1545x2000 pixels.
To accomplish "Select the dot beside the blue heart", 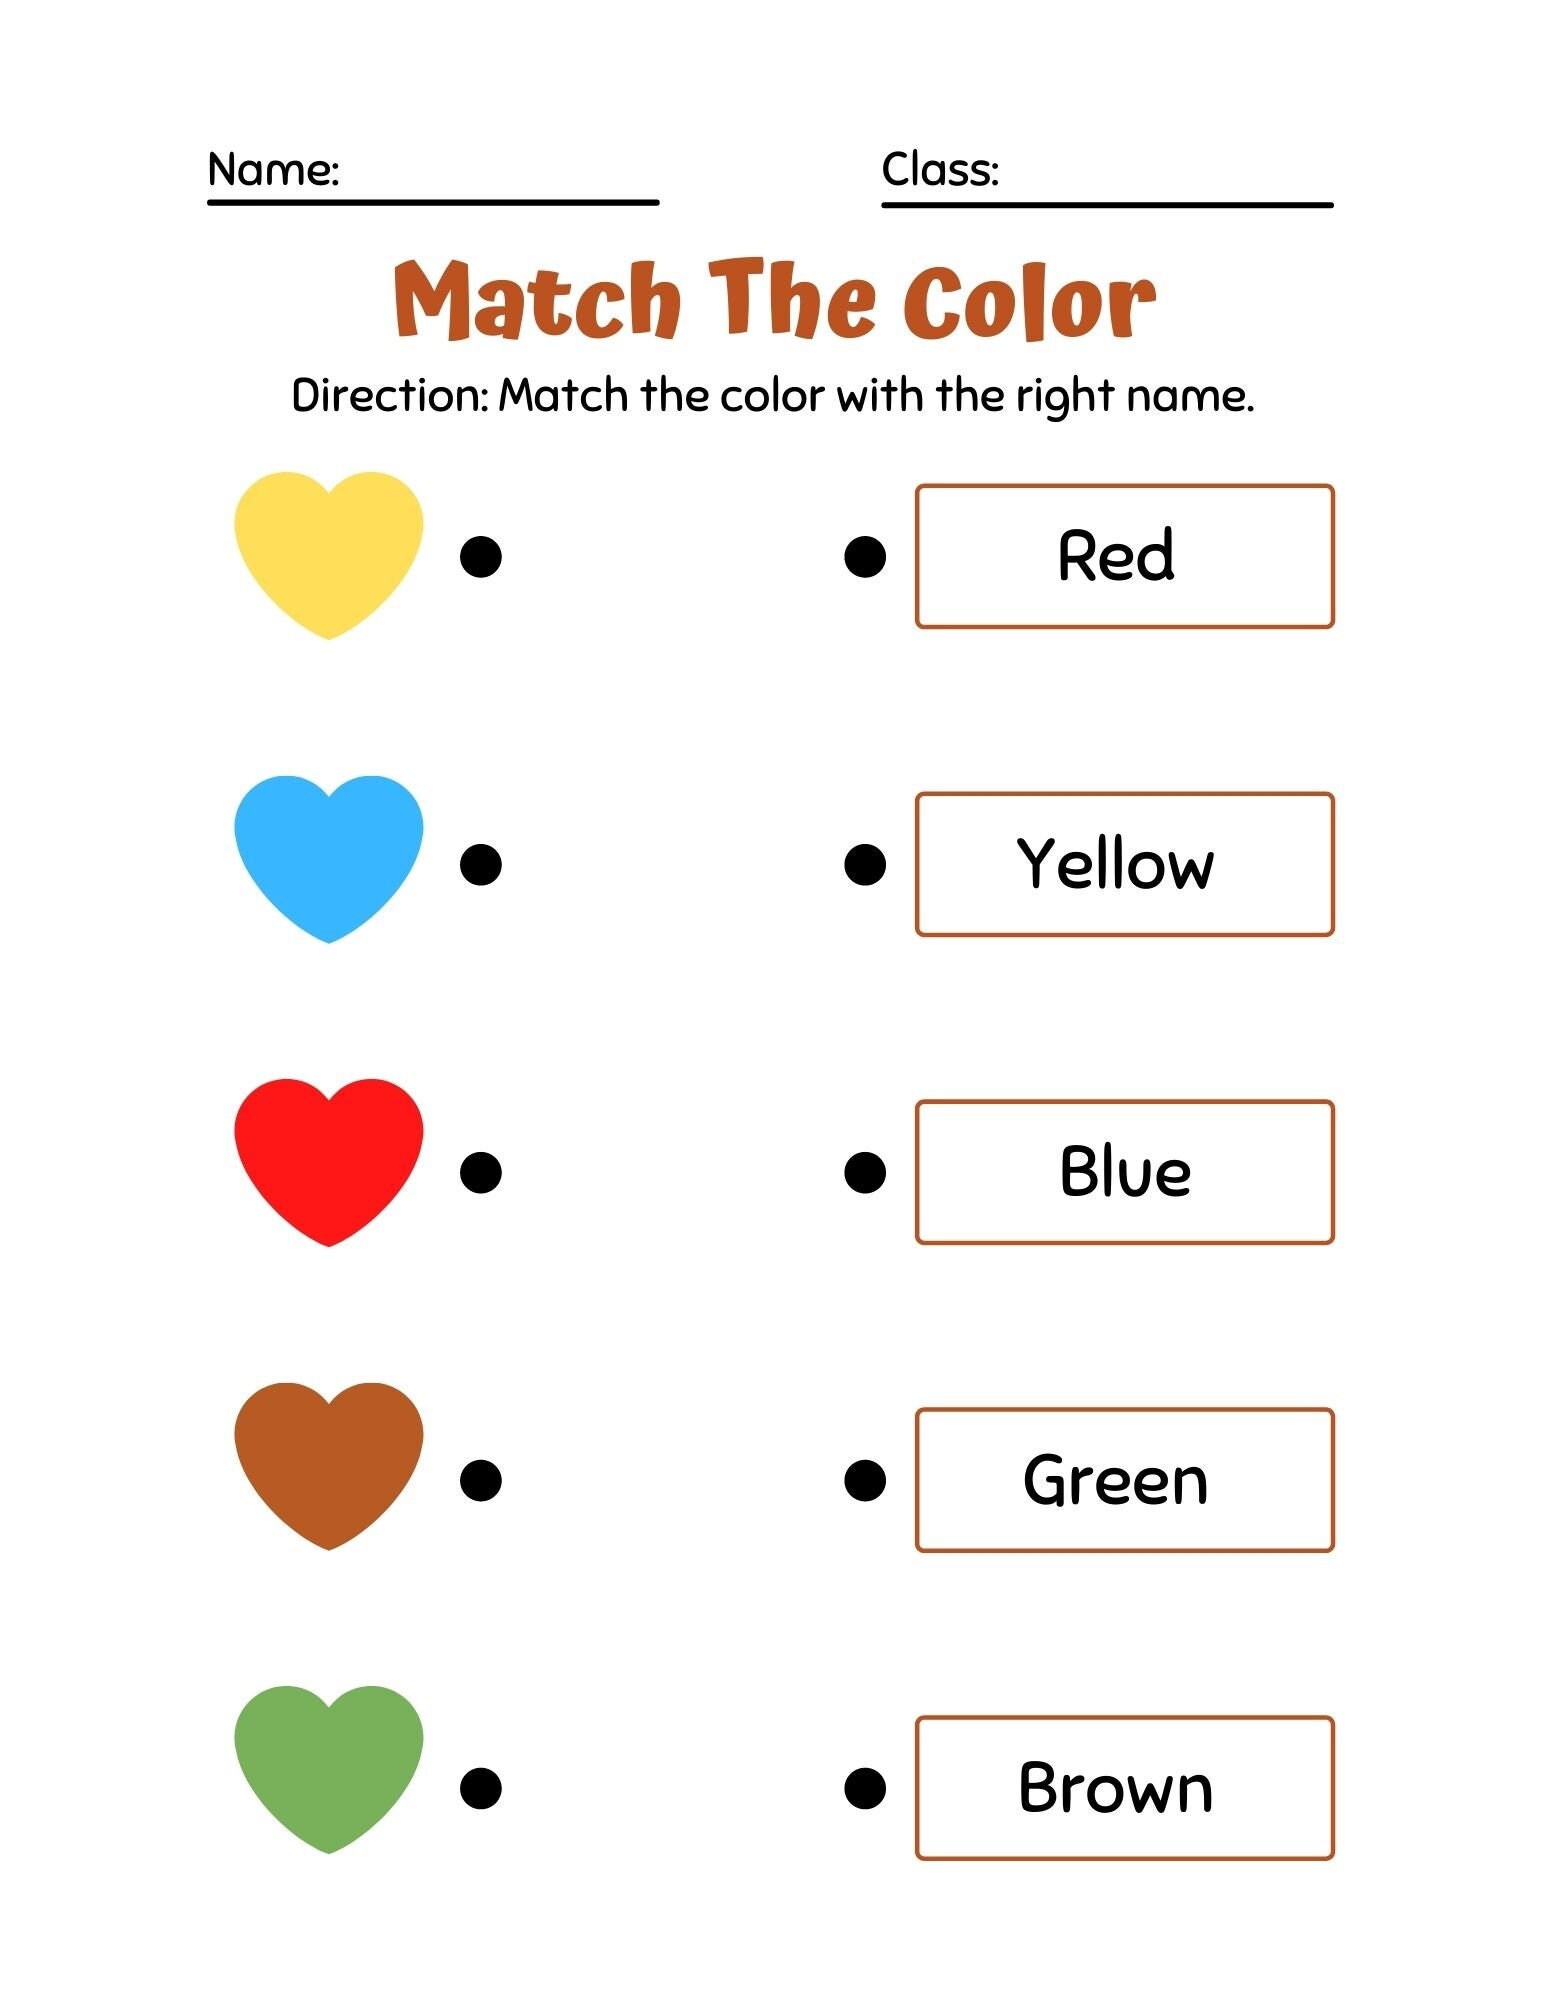I will click(x=480, y=865).
